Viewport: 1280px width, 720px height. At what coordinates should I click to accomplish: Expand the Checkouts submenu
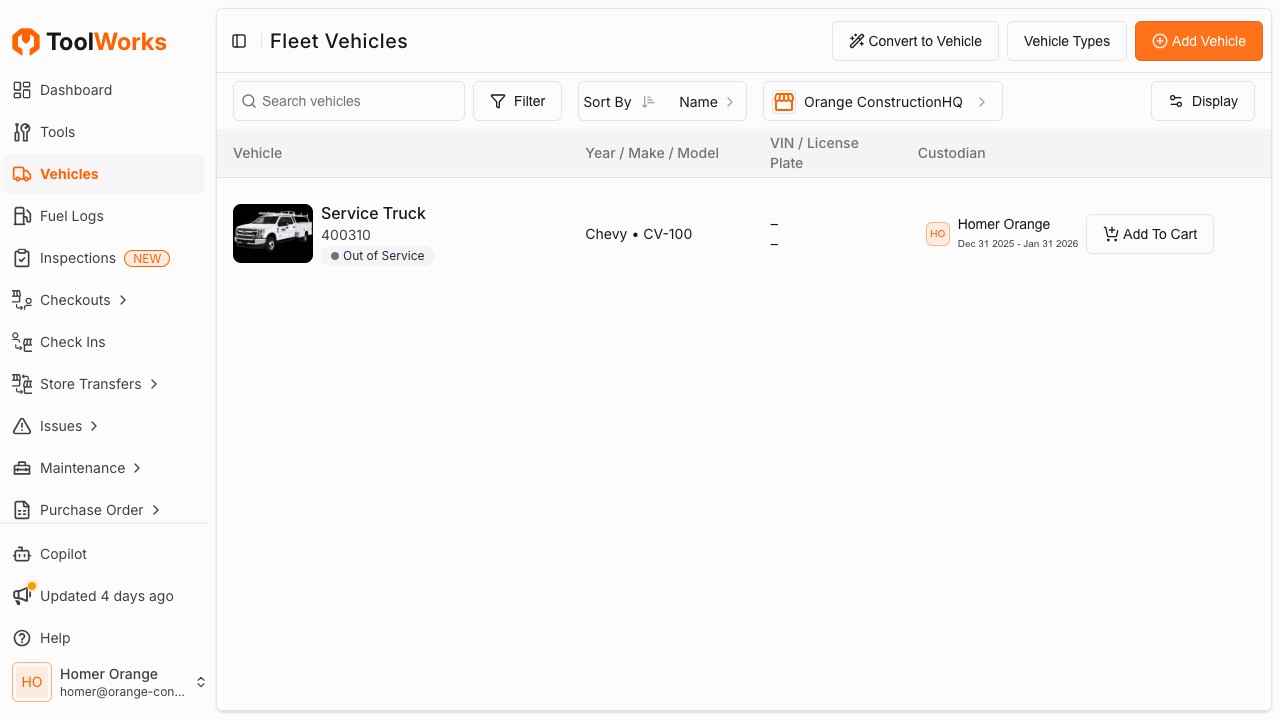tap(123, 300)
